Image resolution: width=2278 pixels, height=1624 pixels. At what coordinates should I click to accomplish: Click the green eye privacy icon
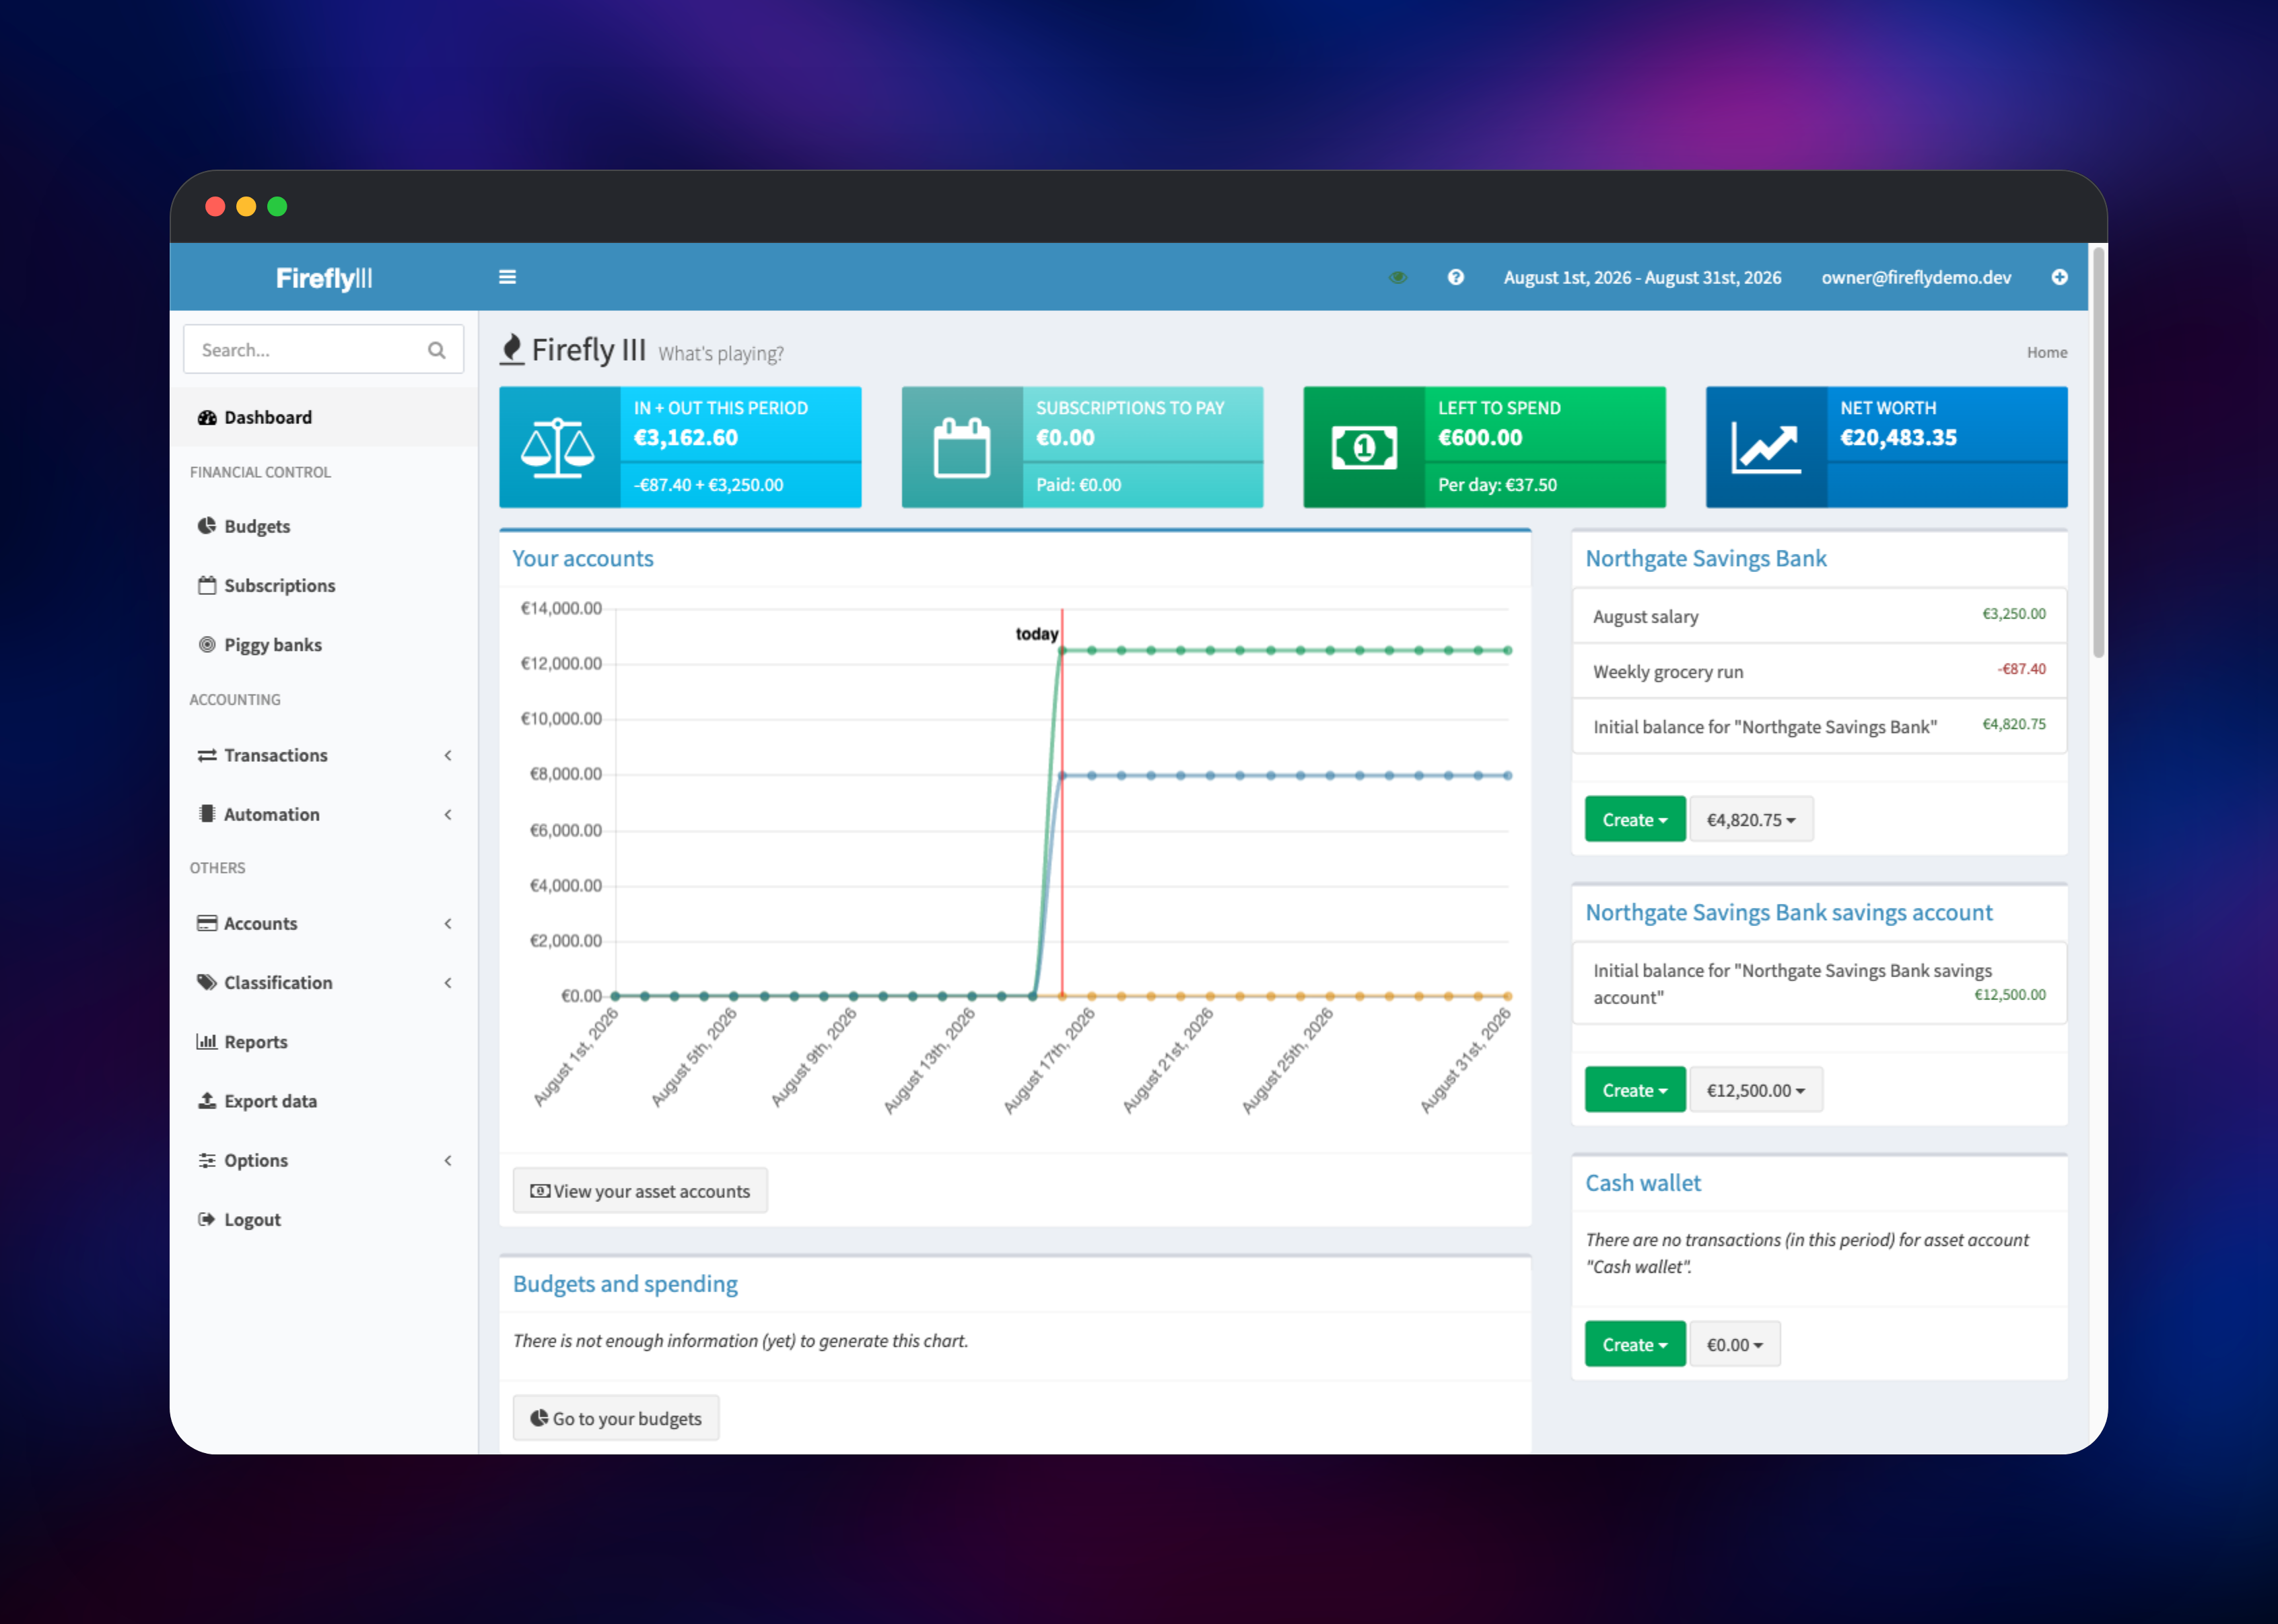point(1397,277)
